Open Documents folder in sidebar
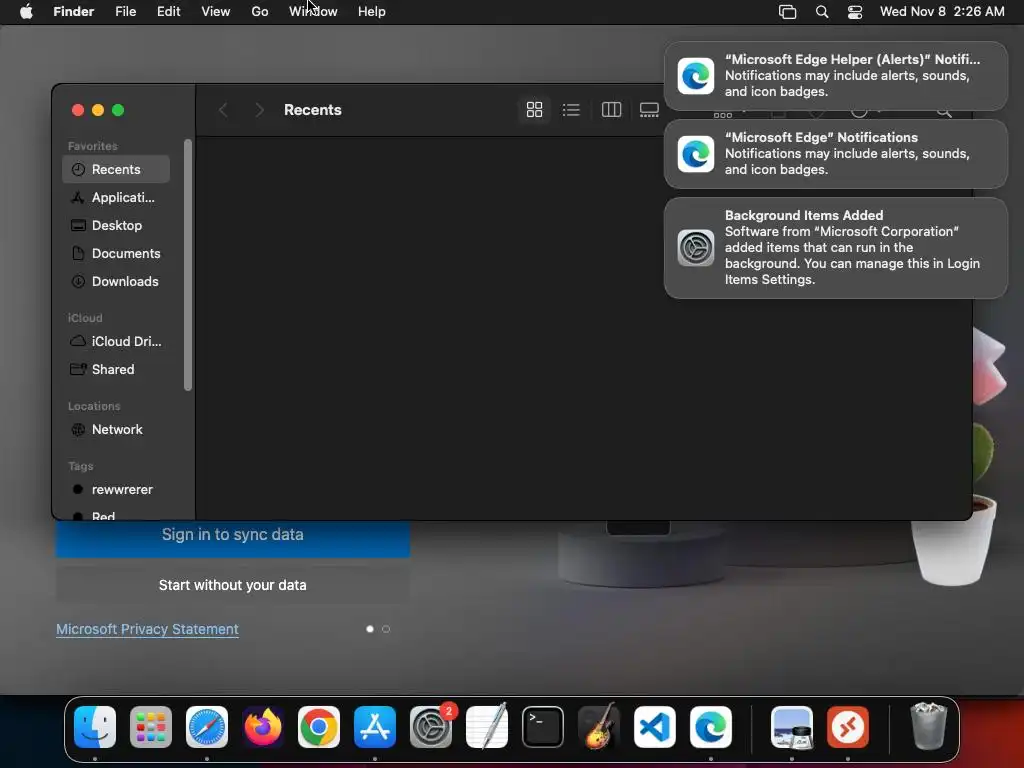This screenshot has height=768, width=1024. tap(116, 253)
